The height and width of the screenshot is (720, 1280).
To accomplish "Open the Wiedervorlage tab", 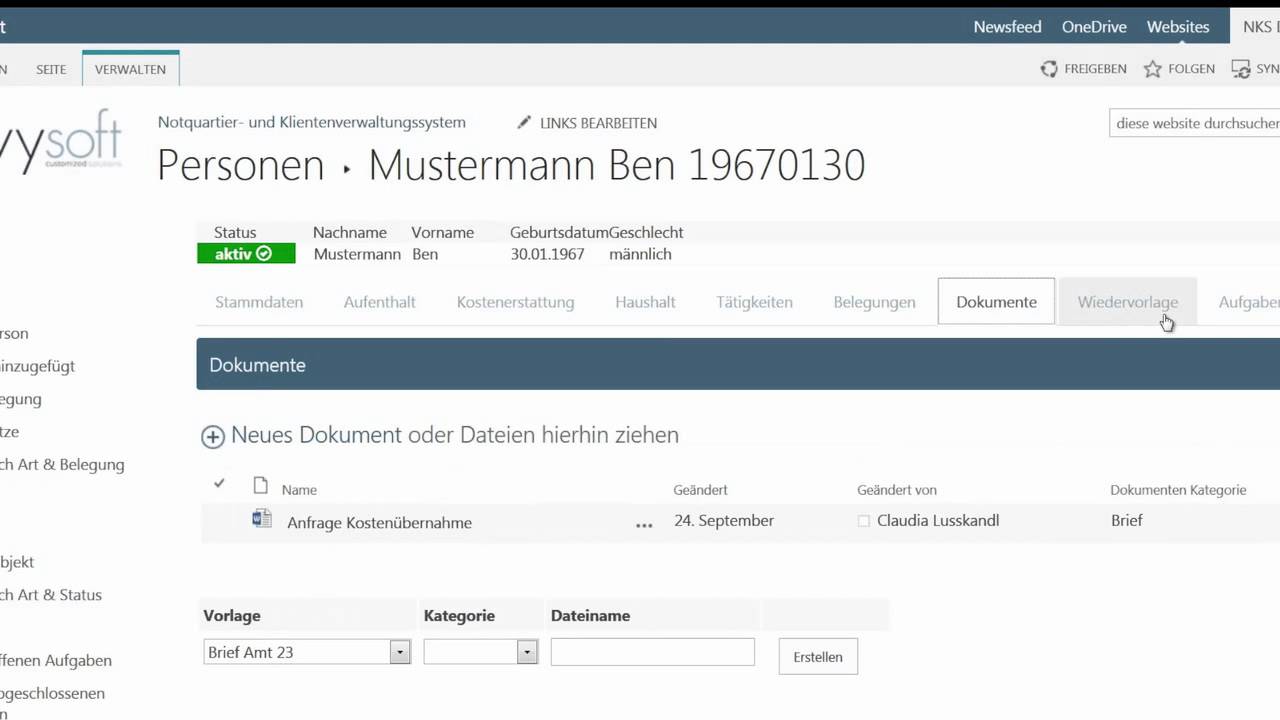I will [x=1128, y=302].
